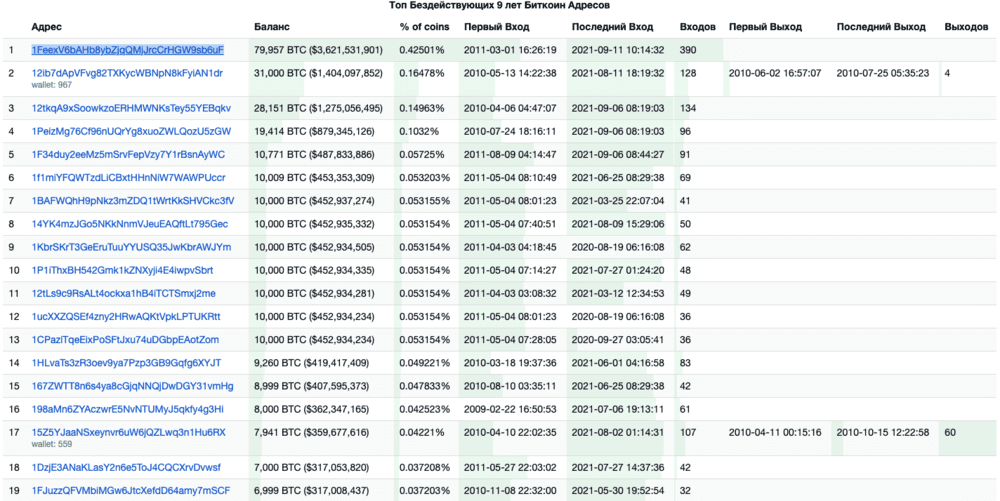The width and height of the screenshot is (1000, 501).
Task: Click percentage value 0.14963%
Action: tap(422, 108)
